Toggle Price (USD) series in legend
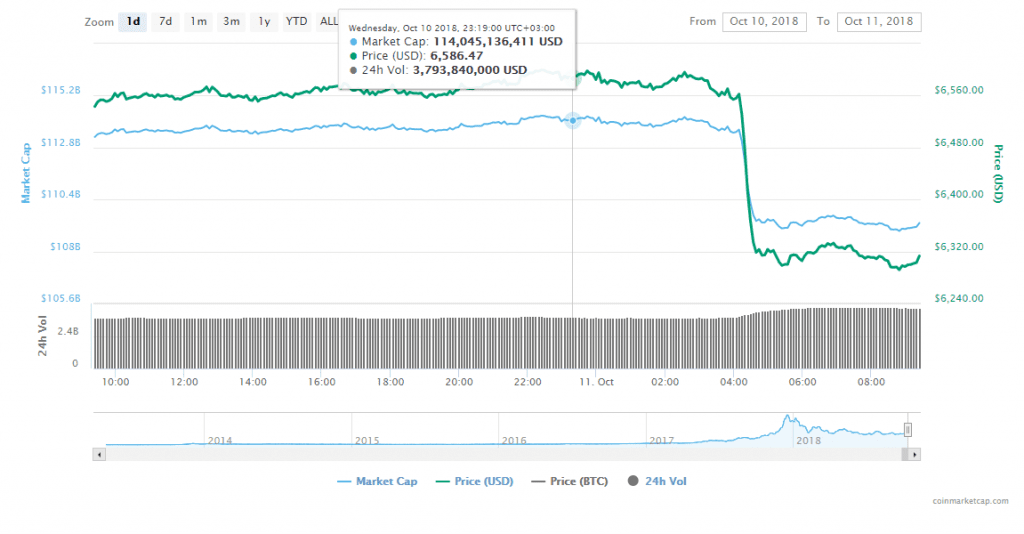Screen dimensions: 1024x534 pyautogui.click(x=475, y=481)
